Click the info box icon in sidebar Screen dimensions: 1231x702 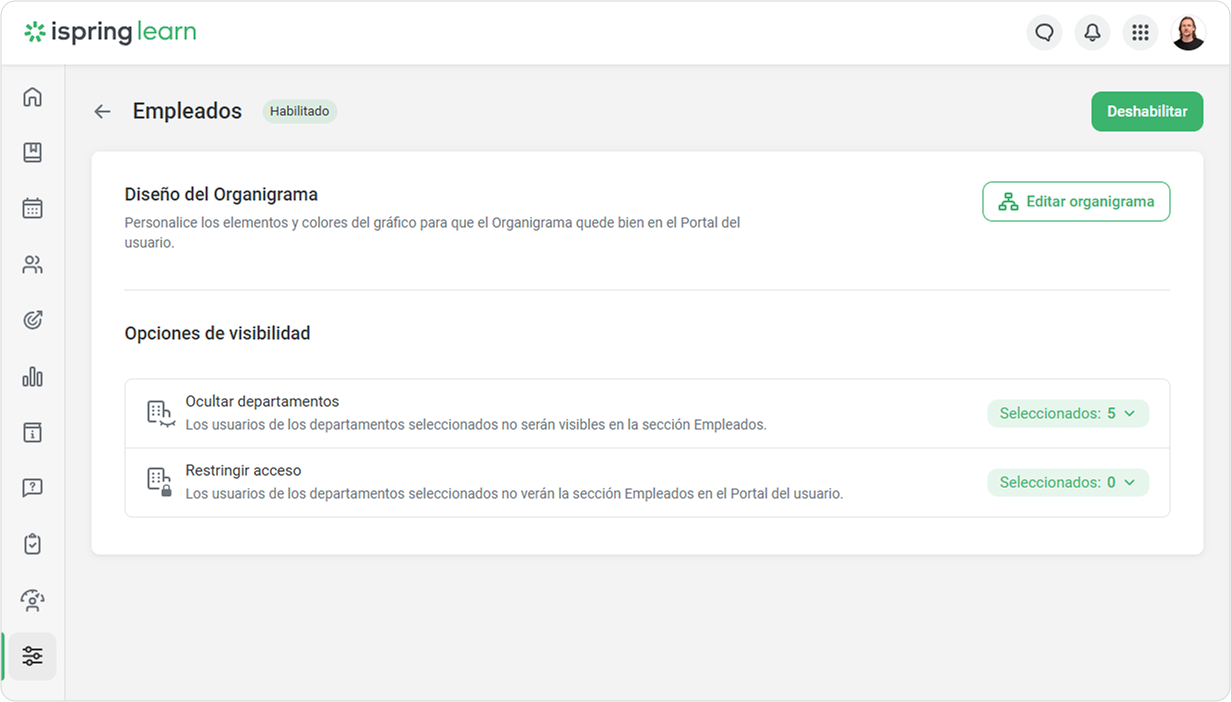(x=33, y=432)
